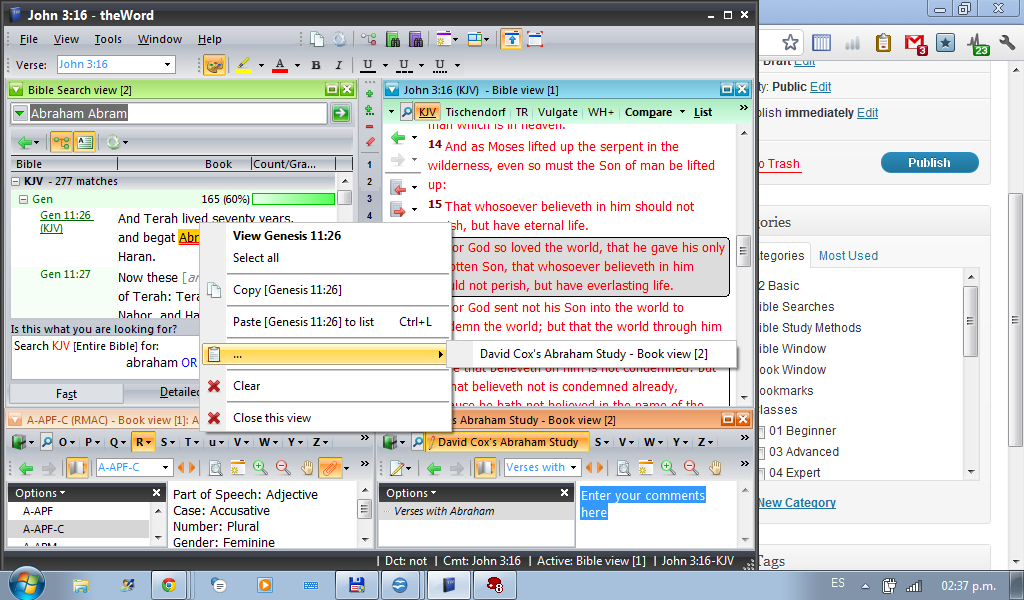This screenshot has width=1024, height=600.
Task: Open the Tools menu
Action: click(x=108, y=39)
